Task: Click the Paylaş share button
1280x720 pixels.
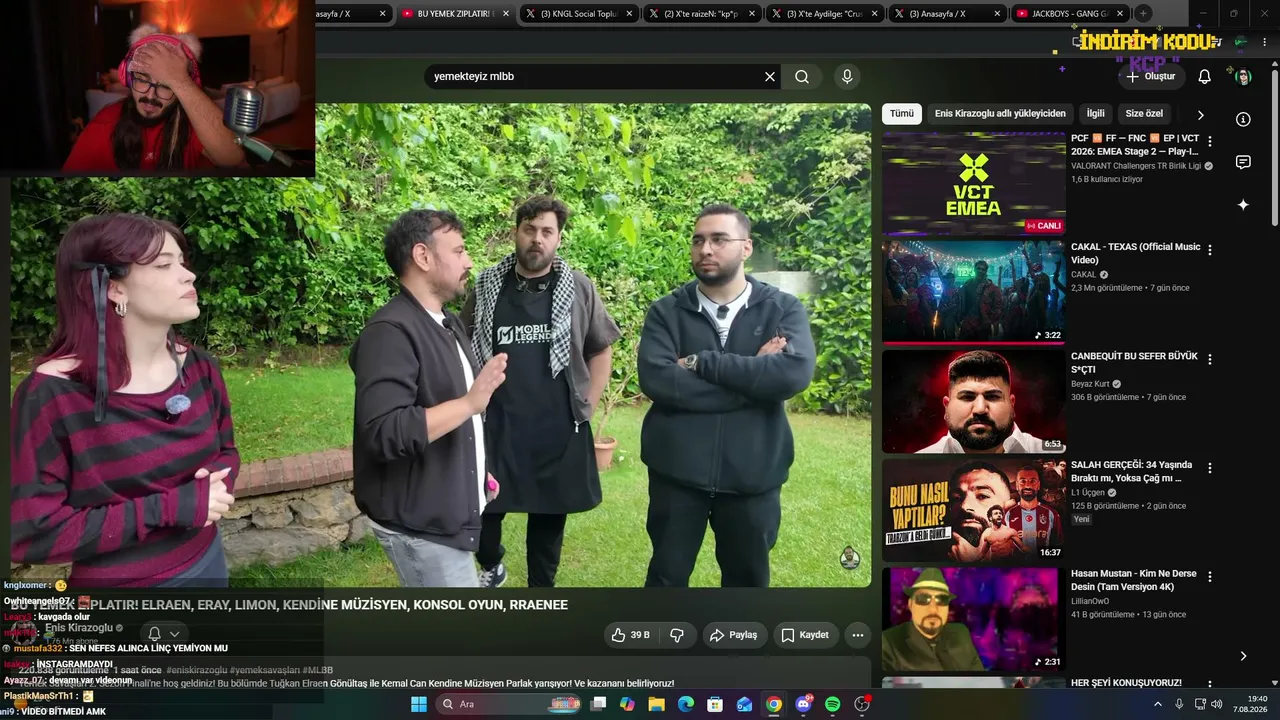Action: click(x=733, y=635)
